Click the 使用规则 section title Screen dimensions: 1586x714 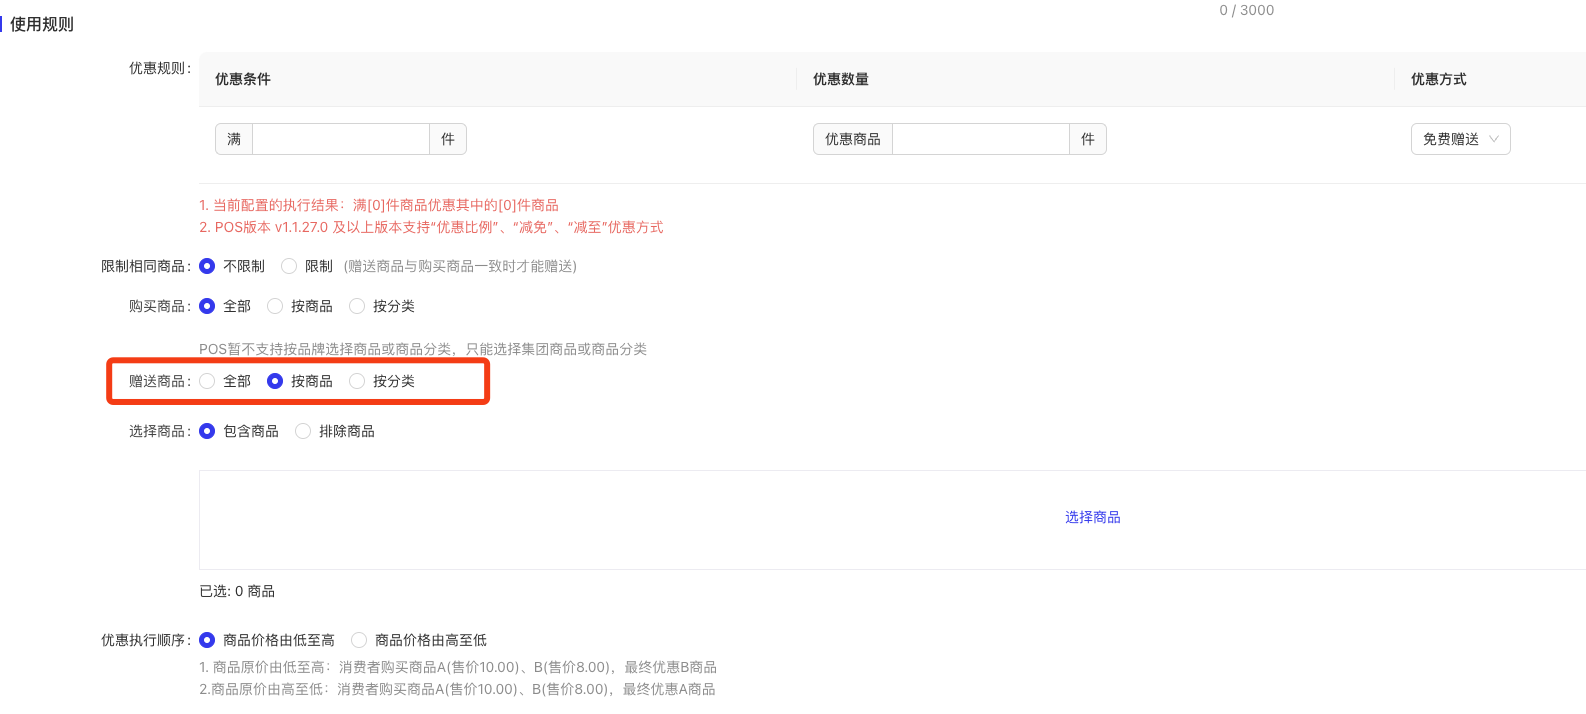[42, 24]
